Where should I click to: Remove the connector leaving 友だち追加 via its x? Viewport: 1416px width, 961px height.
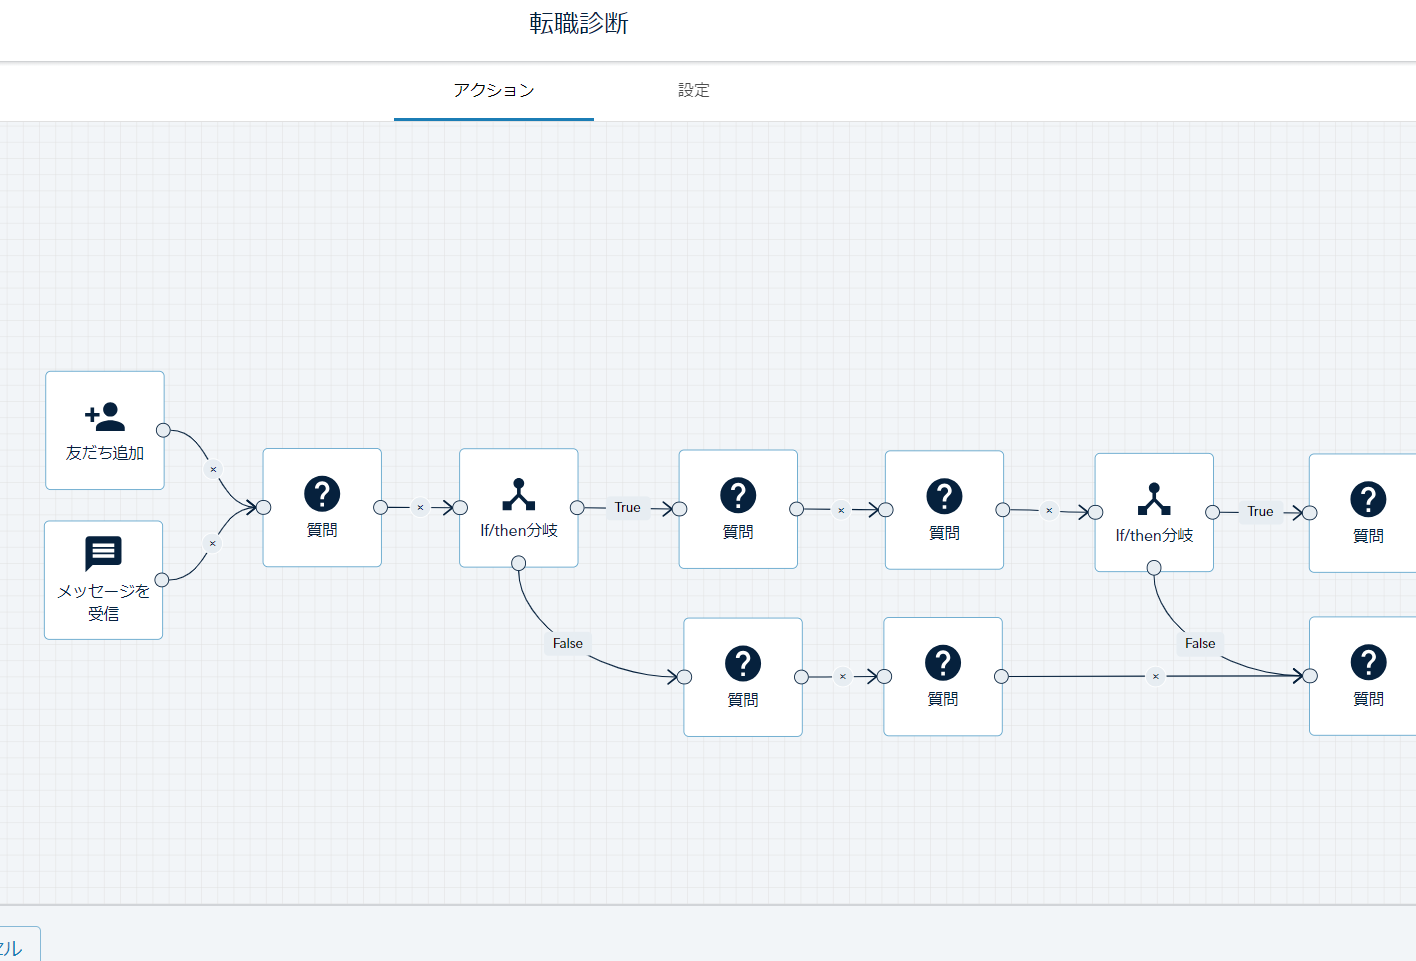213,469
